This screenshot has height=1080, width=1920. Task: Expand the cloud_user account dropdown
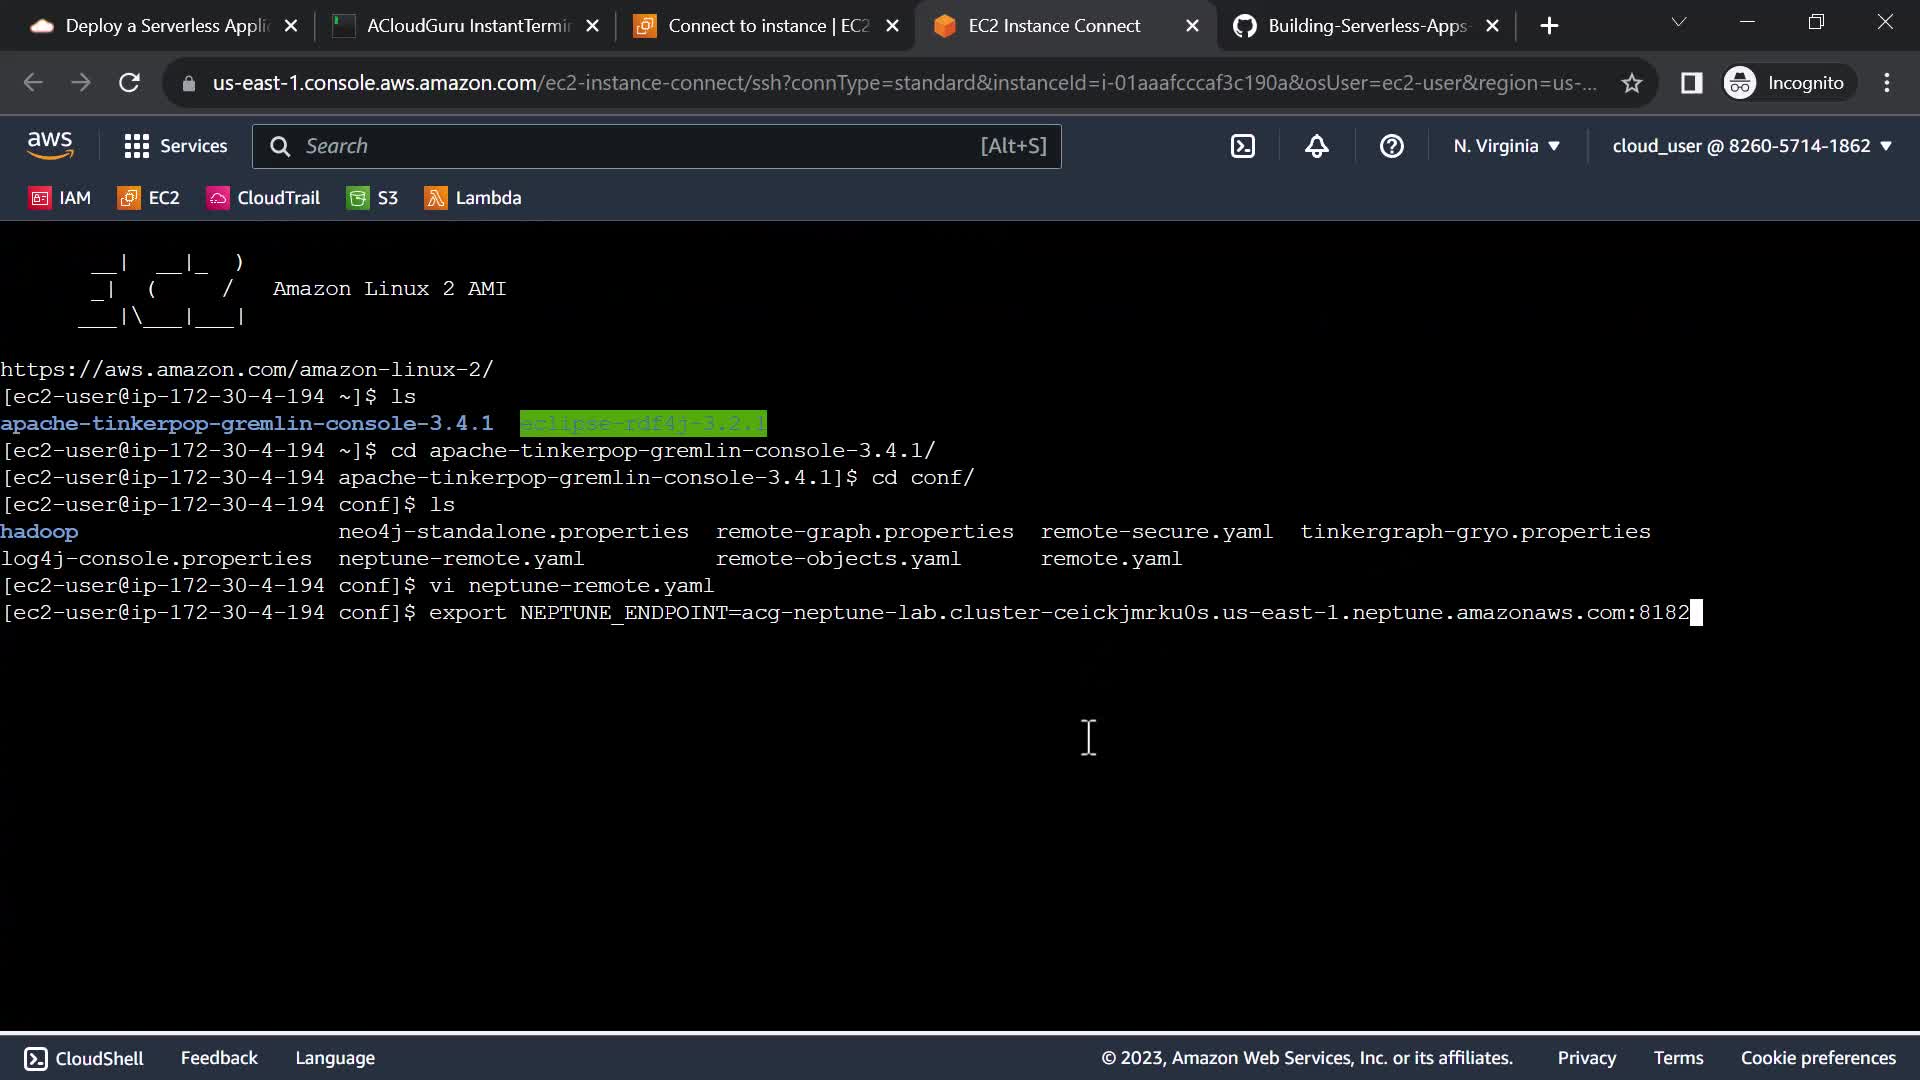coord(1752,146)
